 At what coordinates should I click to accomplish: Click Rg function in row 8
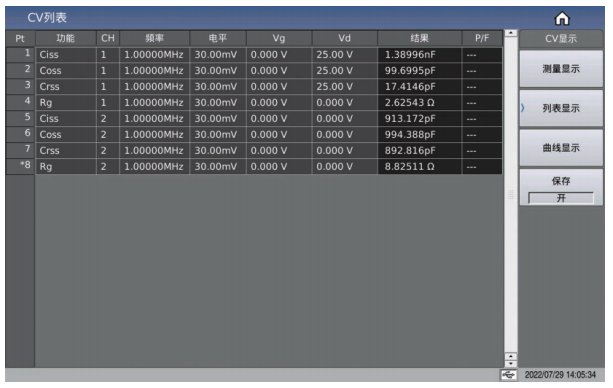click(66, 167)
